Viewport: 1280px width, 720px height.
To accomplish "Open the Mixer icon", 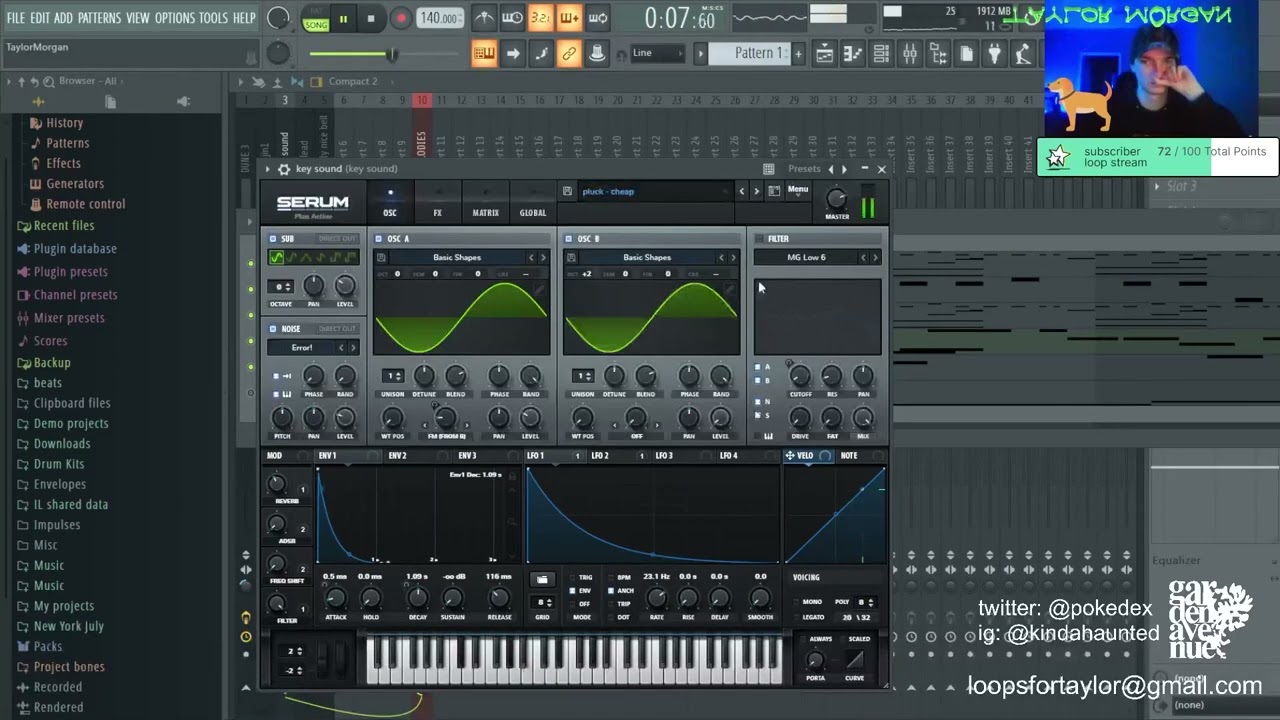I will pos(910,53).
